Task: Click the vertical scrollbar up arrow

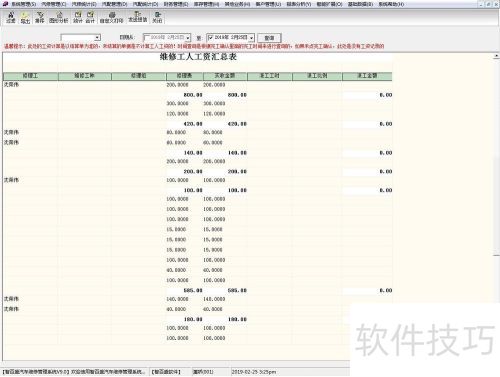Action: click(496, 56)
